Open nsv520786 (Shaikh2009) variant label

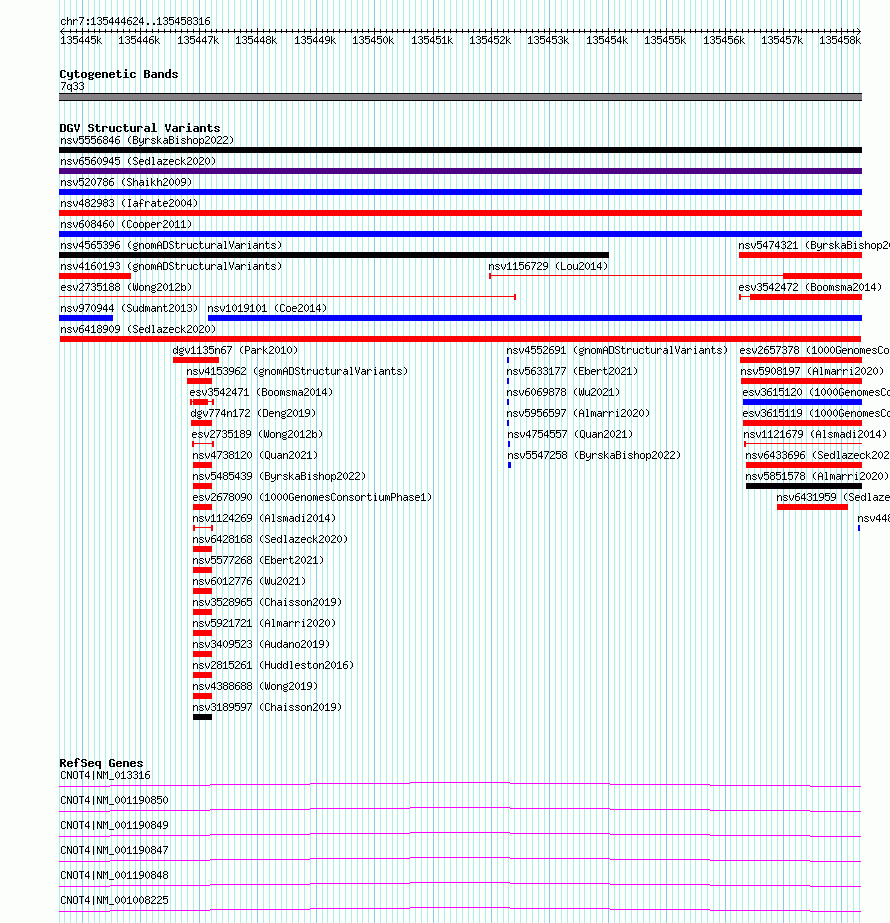pyautogui.click(x=126, y=182)
